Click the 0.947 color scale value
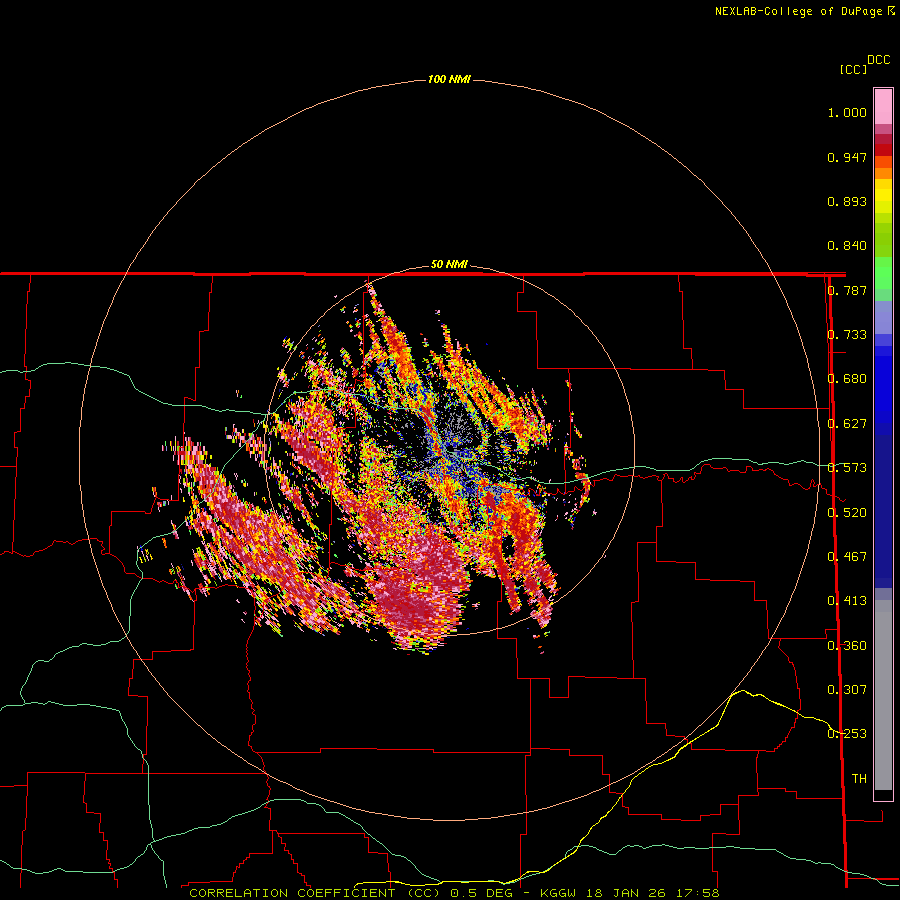The width and height of the screenshot is (900, 900). click(847, 157)
